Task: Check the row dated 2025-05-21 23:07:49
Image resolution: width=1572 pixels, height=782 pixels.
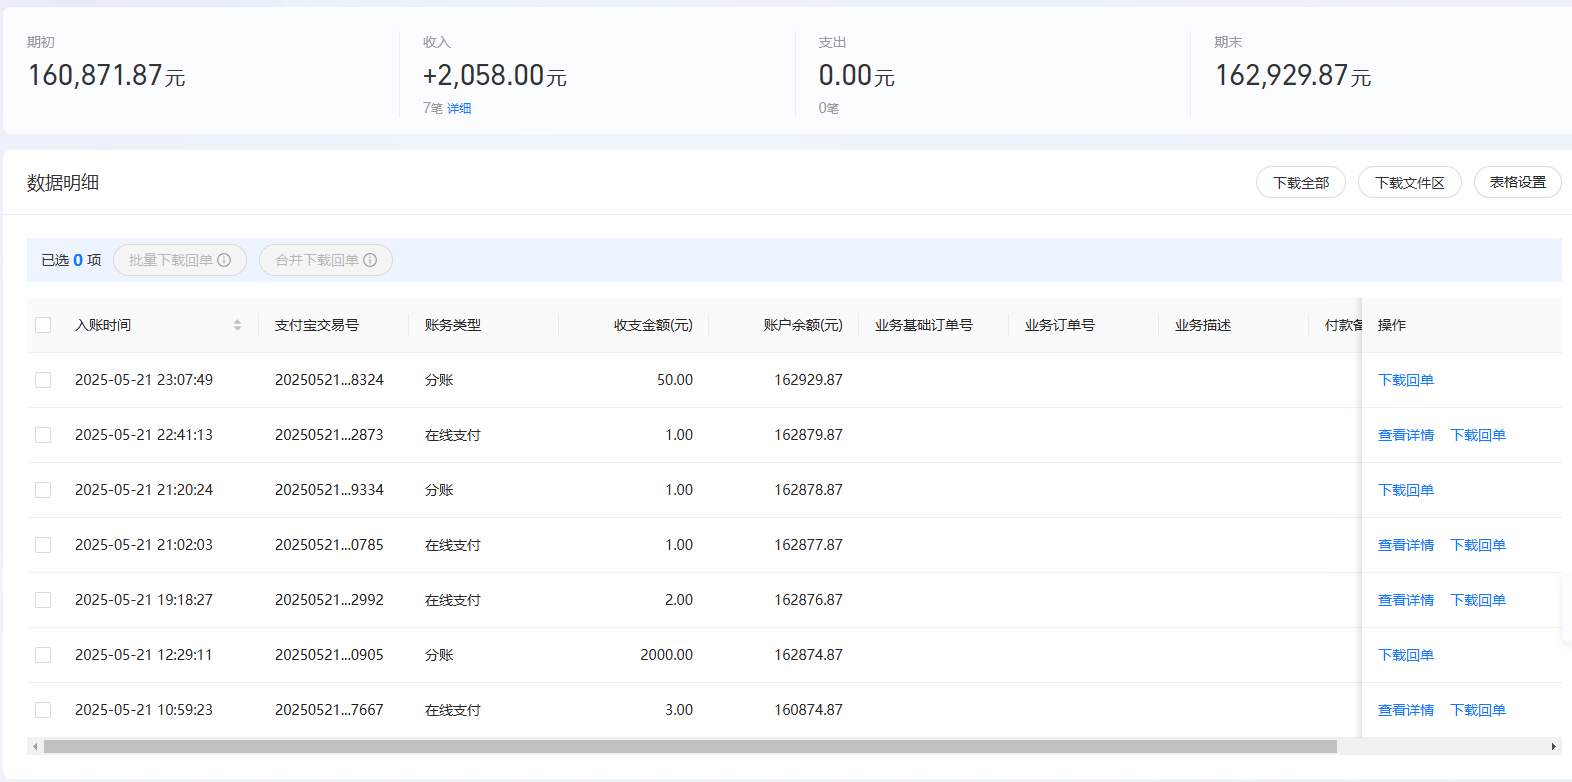Action: pyautogui.click(x=43, y=380)
